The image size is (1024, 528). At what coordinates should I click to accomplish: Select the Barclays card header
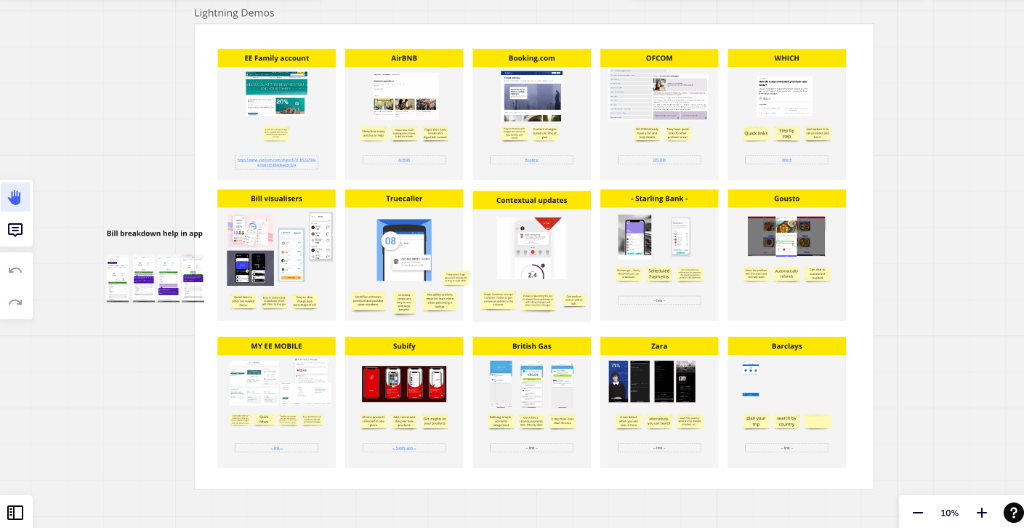coord(786,346)
